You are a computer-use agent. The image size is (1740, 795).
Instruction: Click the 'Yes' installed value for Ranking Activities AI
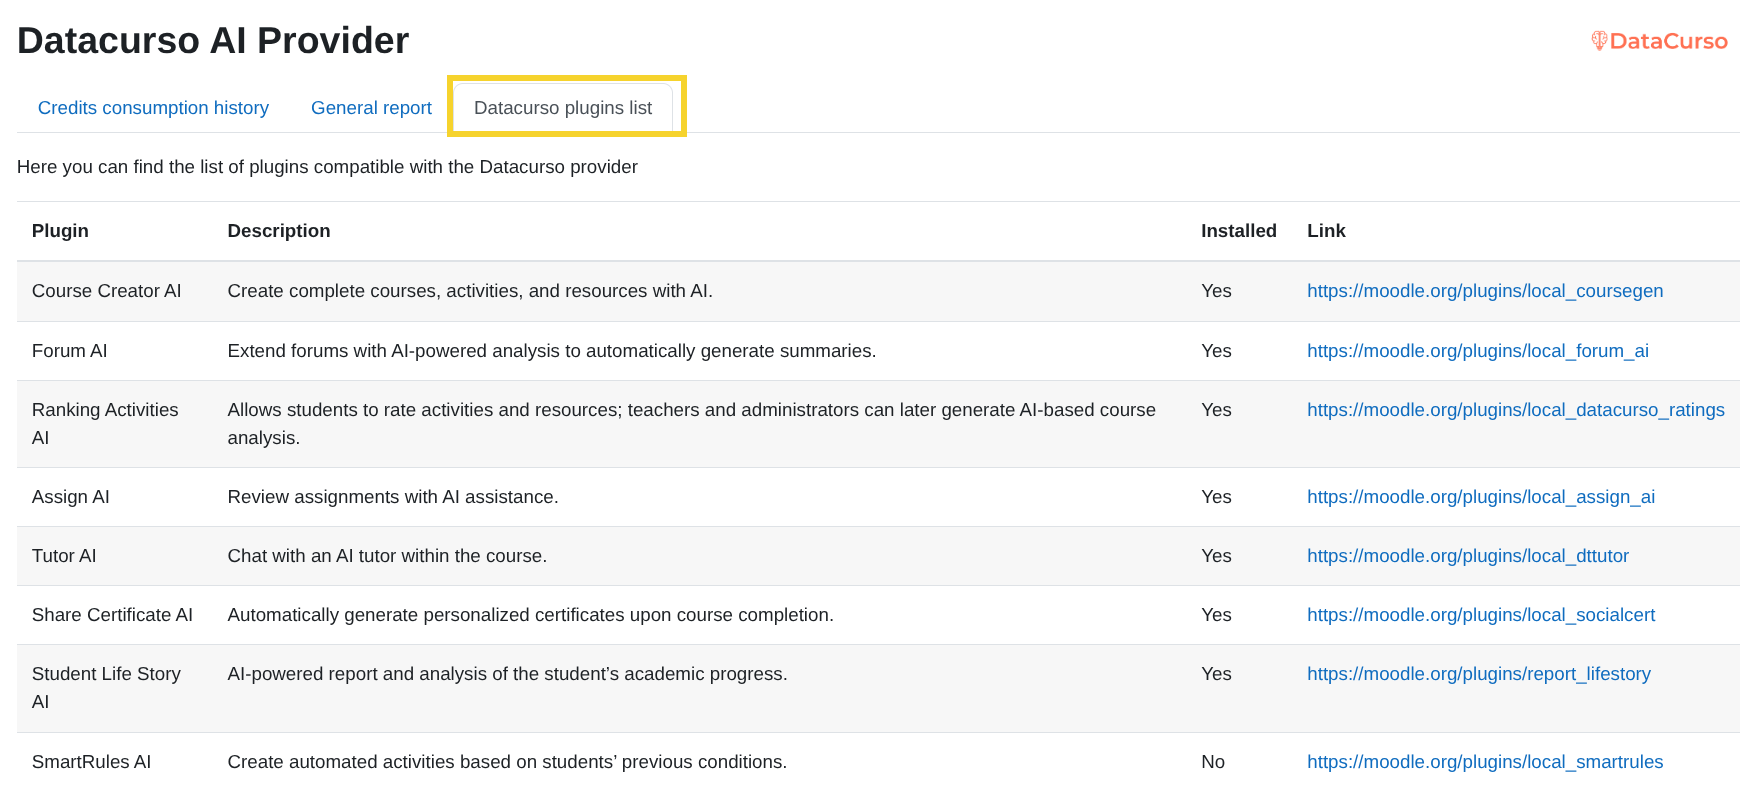(1216, 410)
